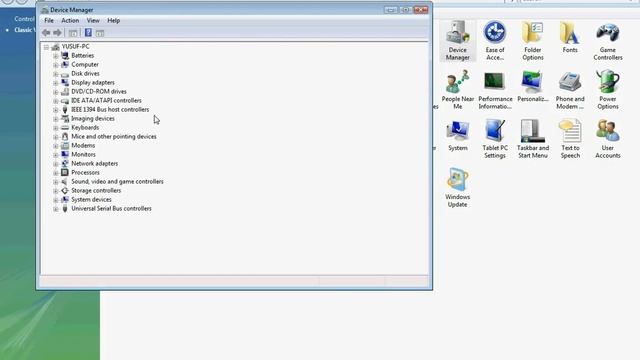
Task: Click the Batteries icon in tree
Action: (64, 56)
